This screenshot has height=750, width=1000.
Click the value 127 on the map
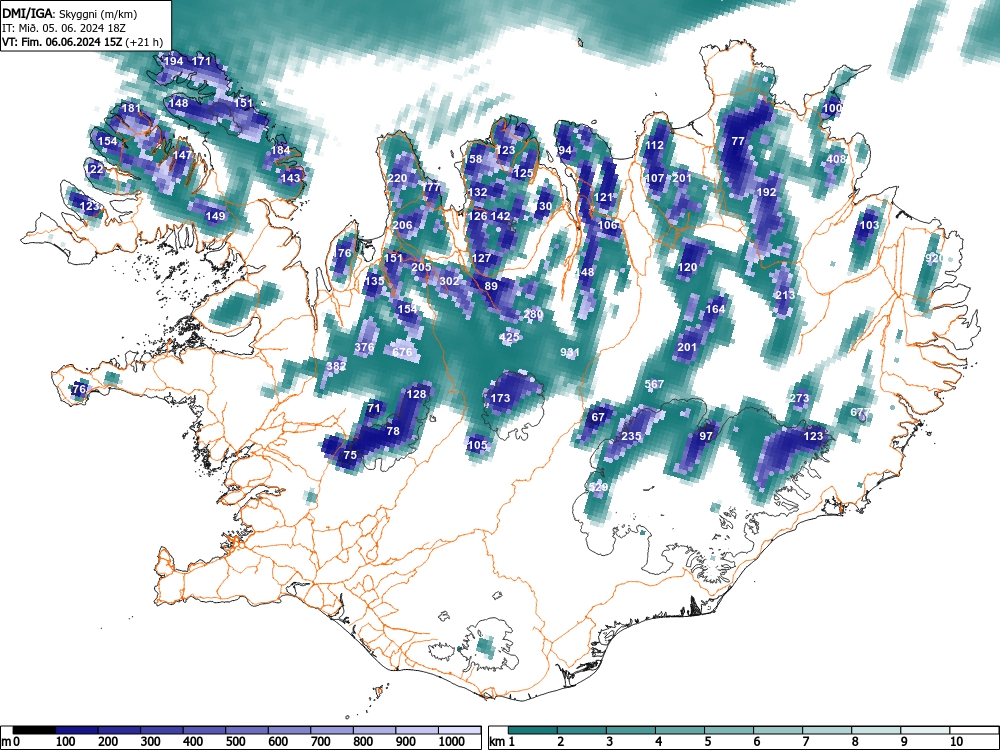(x=482, y=258)
